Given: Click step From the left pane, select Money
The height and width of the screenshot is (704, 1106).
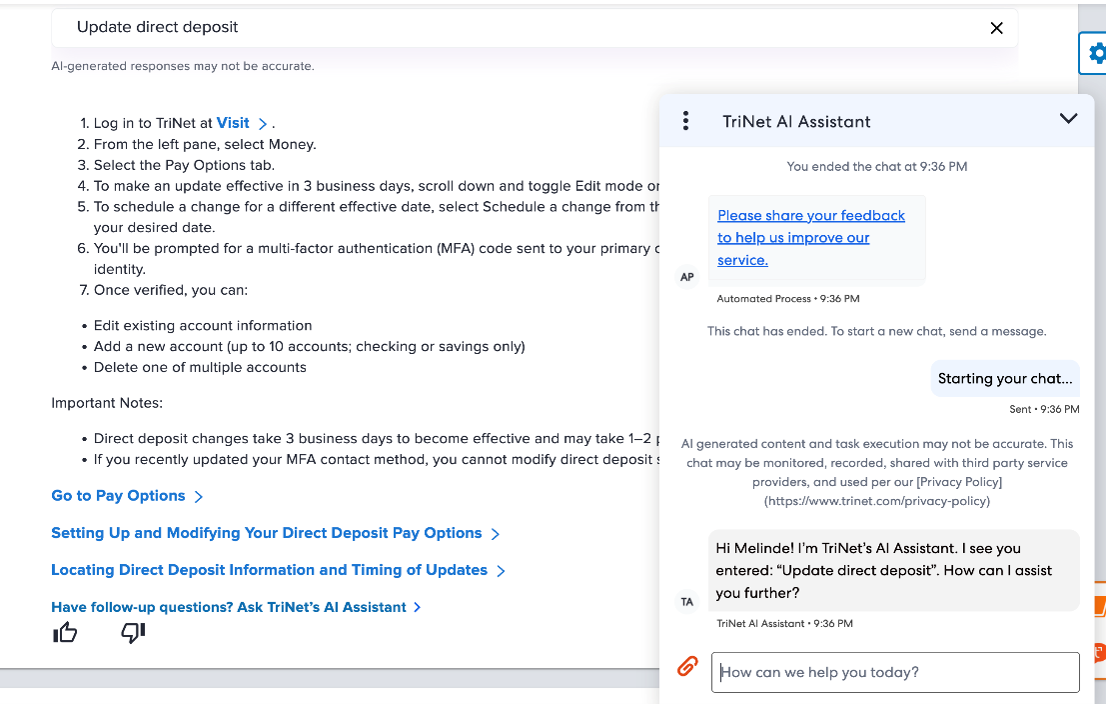Looking at the screenshot, I should tap(205, 144).
